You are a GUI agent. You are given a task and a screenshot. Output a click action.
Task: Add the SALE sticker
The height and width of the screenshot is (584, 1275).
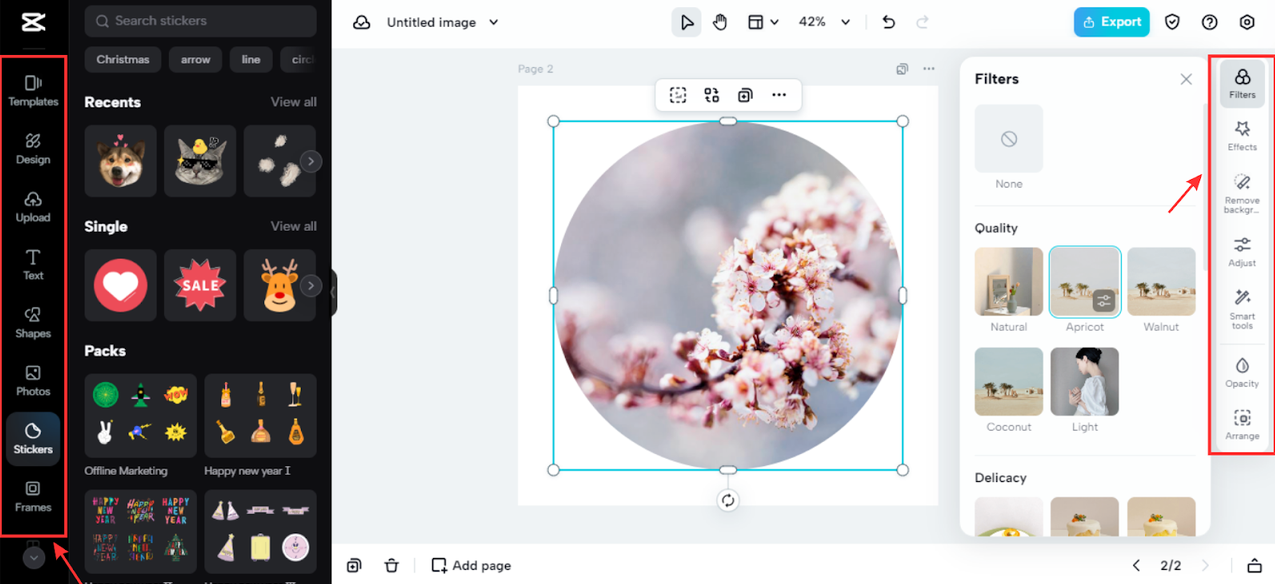coord(200,285)
